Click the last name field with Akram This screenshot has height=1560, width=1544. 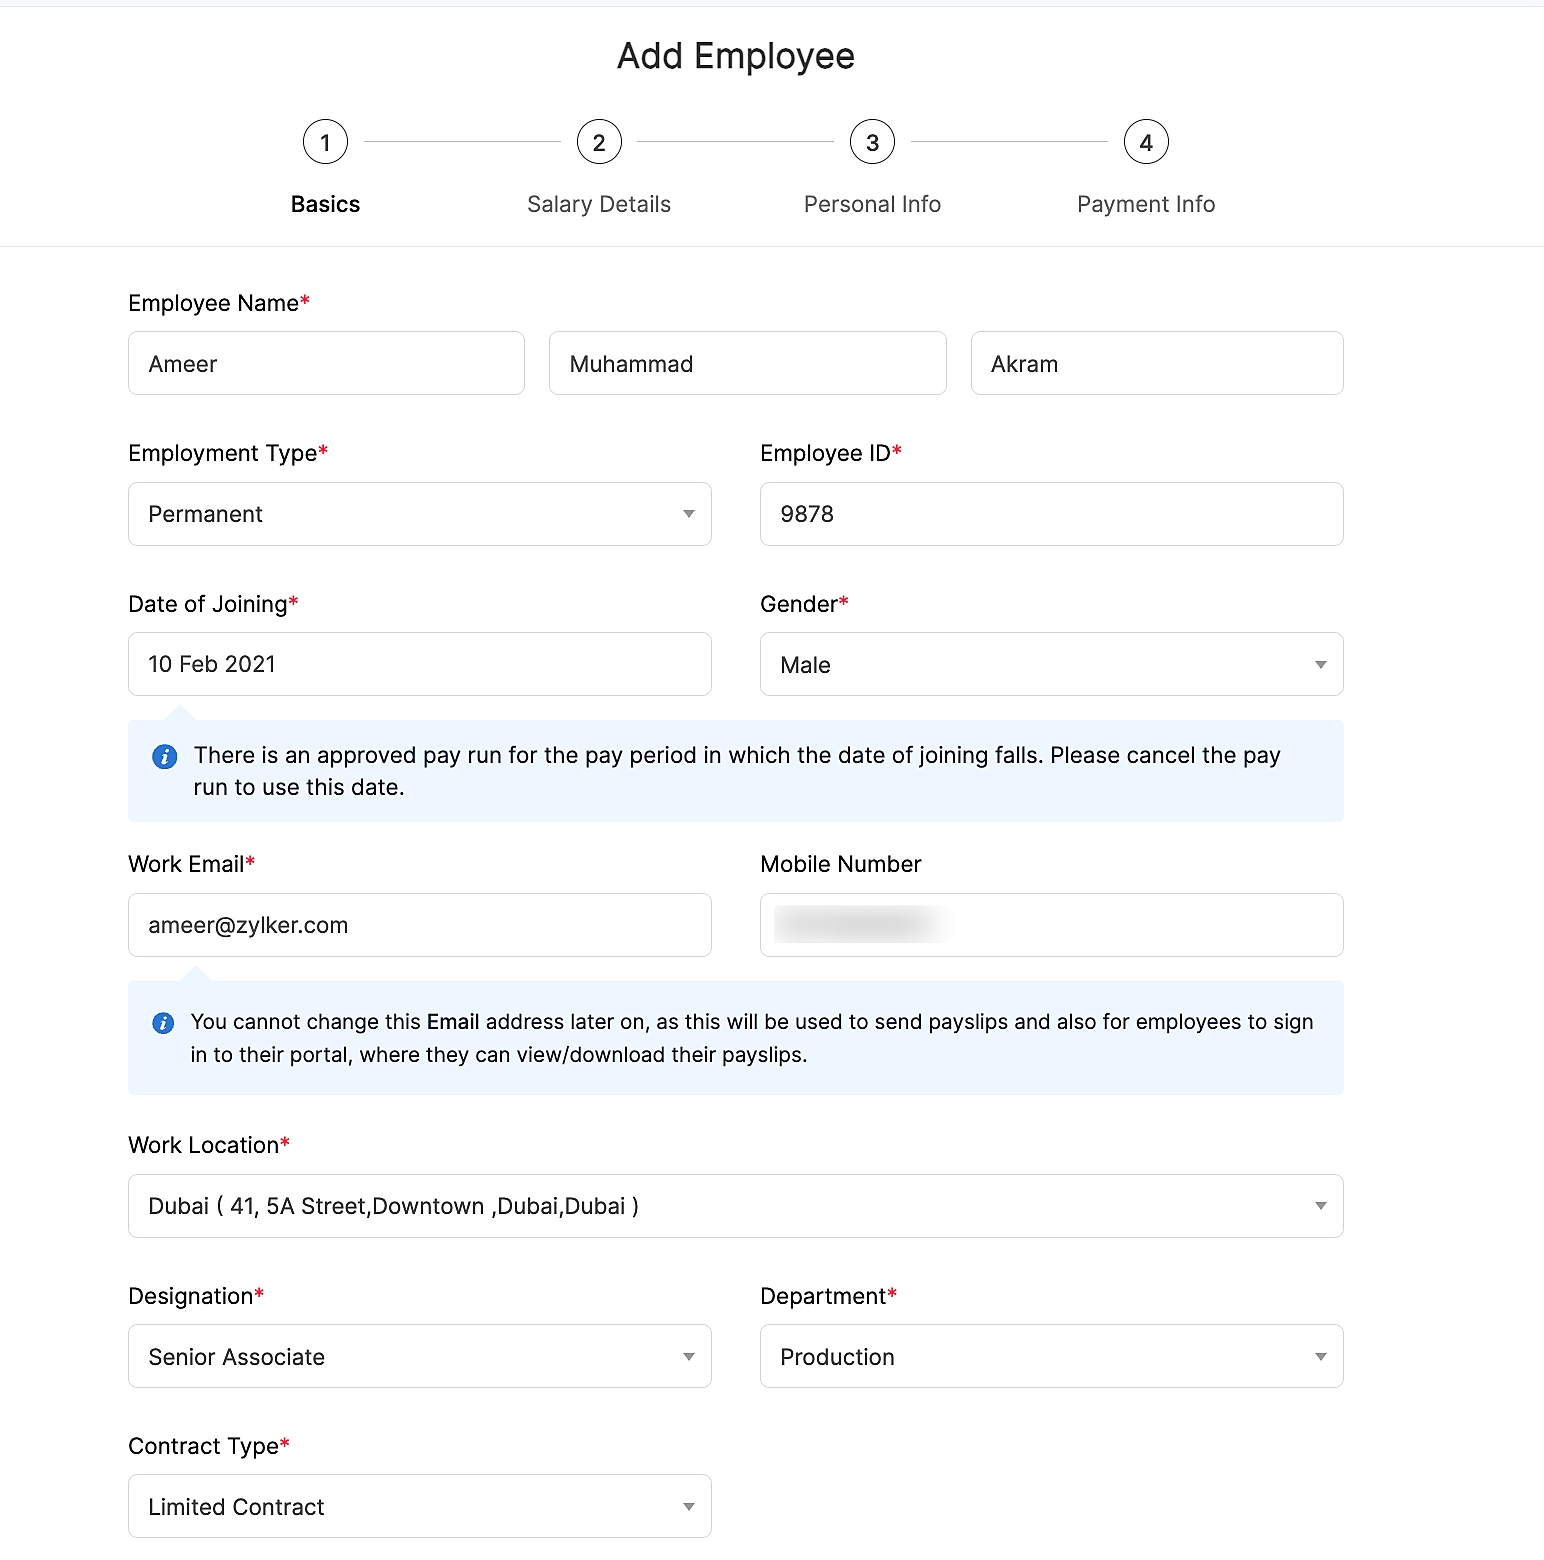click(x=1156, y=364)
